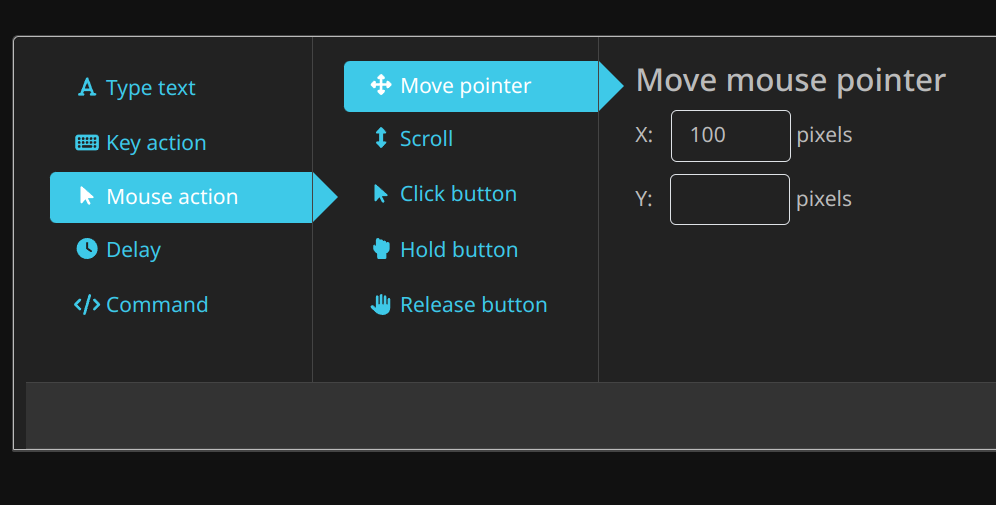Click the clock icon next to Delay
996x505 pixels.
point(87,249)
